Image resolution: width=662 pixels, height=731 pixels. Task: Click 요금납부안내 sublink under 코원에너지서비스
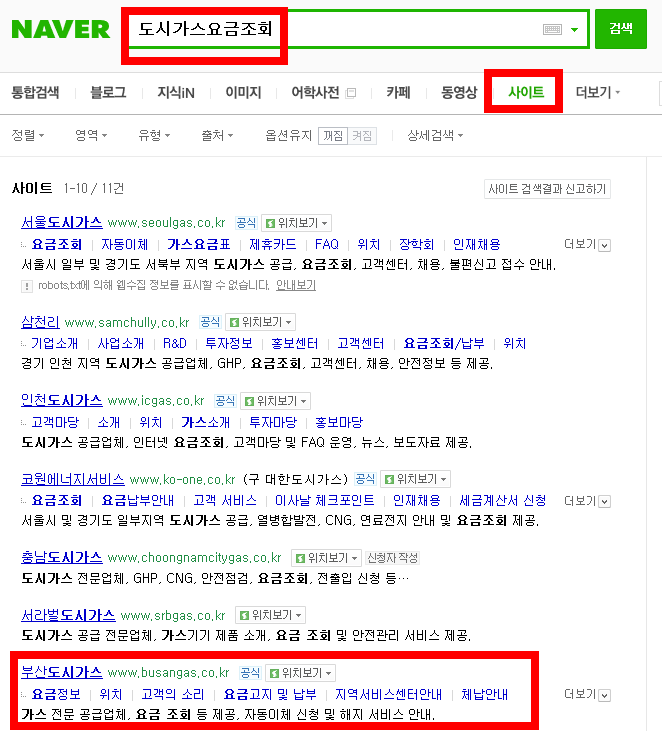[x=138, y=501]
